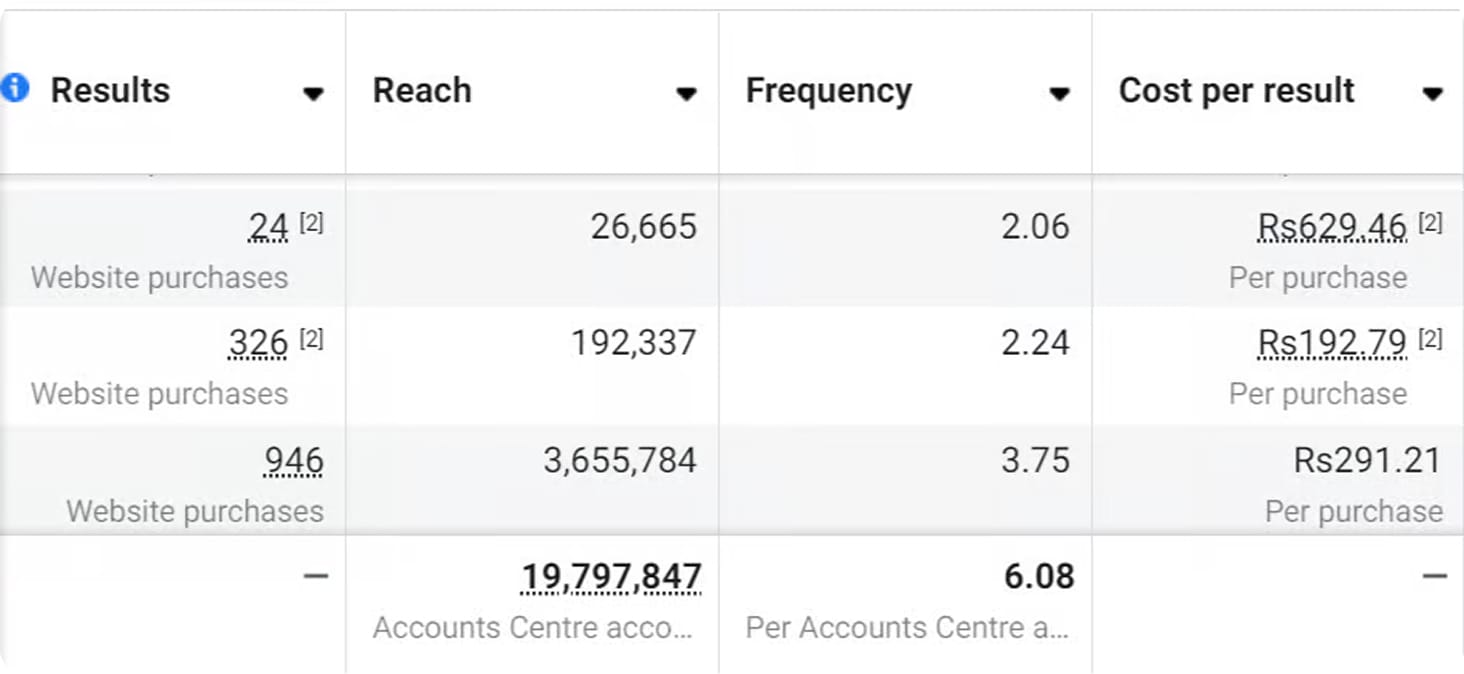Open the Frequency column dropdown arrow
The height and width of the screenshot is (674, 1464).
1059,94
